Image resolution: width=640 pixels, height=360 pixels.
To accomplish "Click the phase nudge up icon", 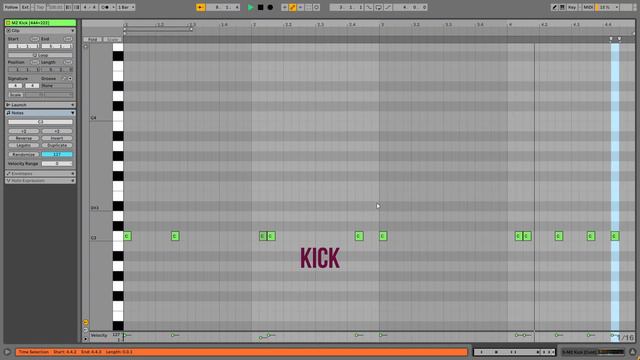I will click(76, 7).
